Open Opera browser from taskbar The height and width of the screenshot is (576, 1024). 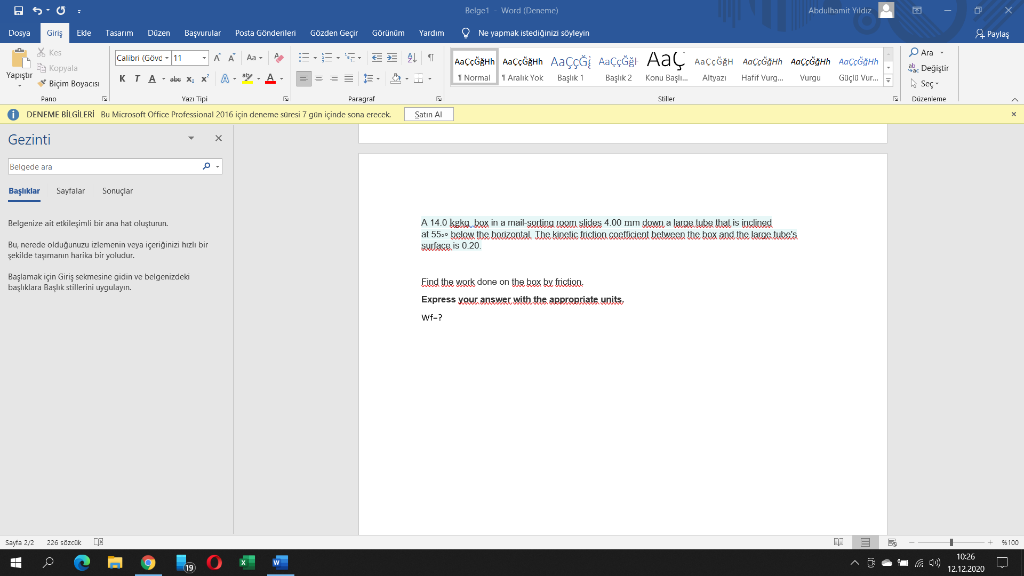pos(214,562)
